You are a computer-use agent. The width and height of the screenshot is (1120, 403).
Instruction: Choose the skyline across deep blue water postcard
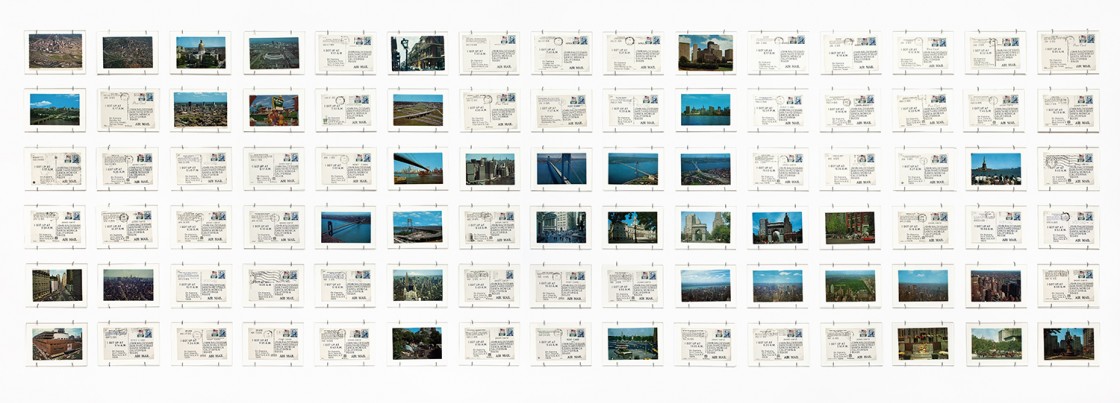pyautogui.click(x=706, y=110)
